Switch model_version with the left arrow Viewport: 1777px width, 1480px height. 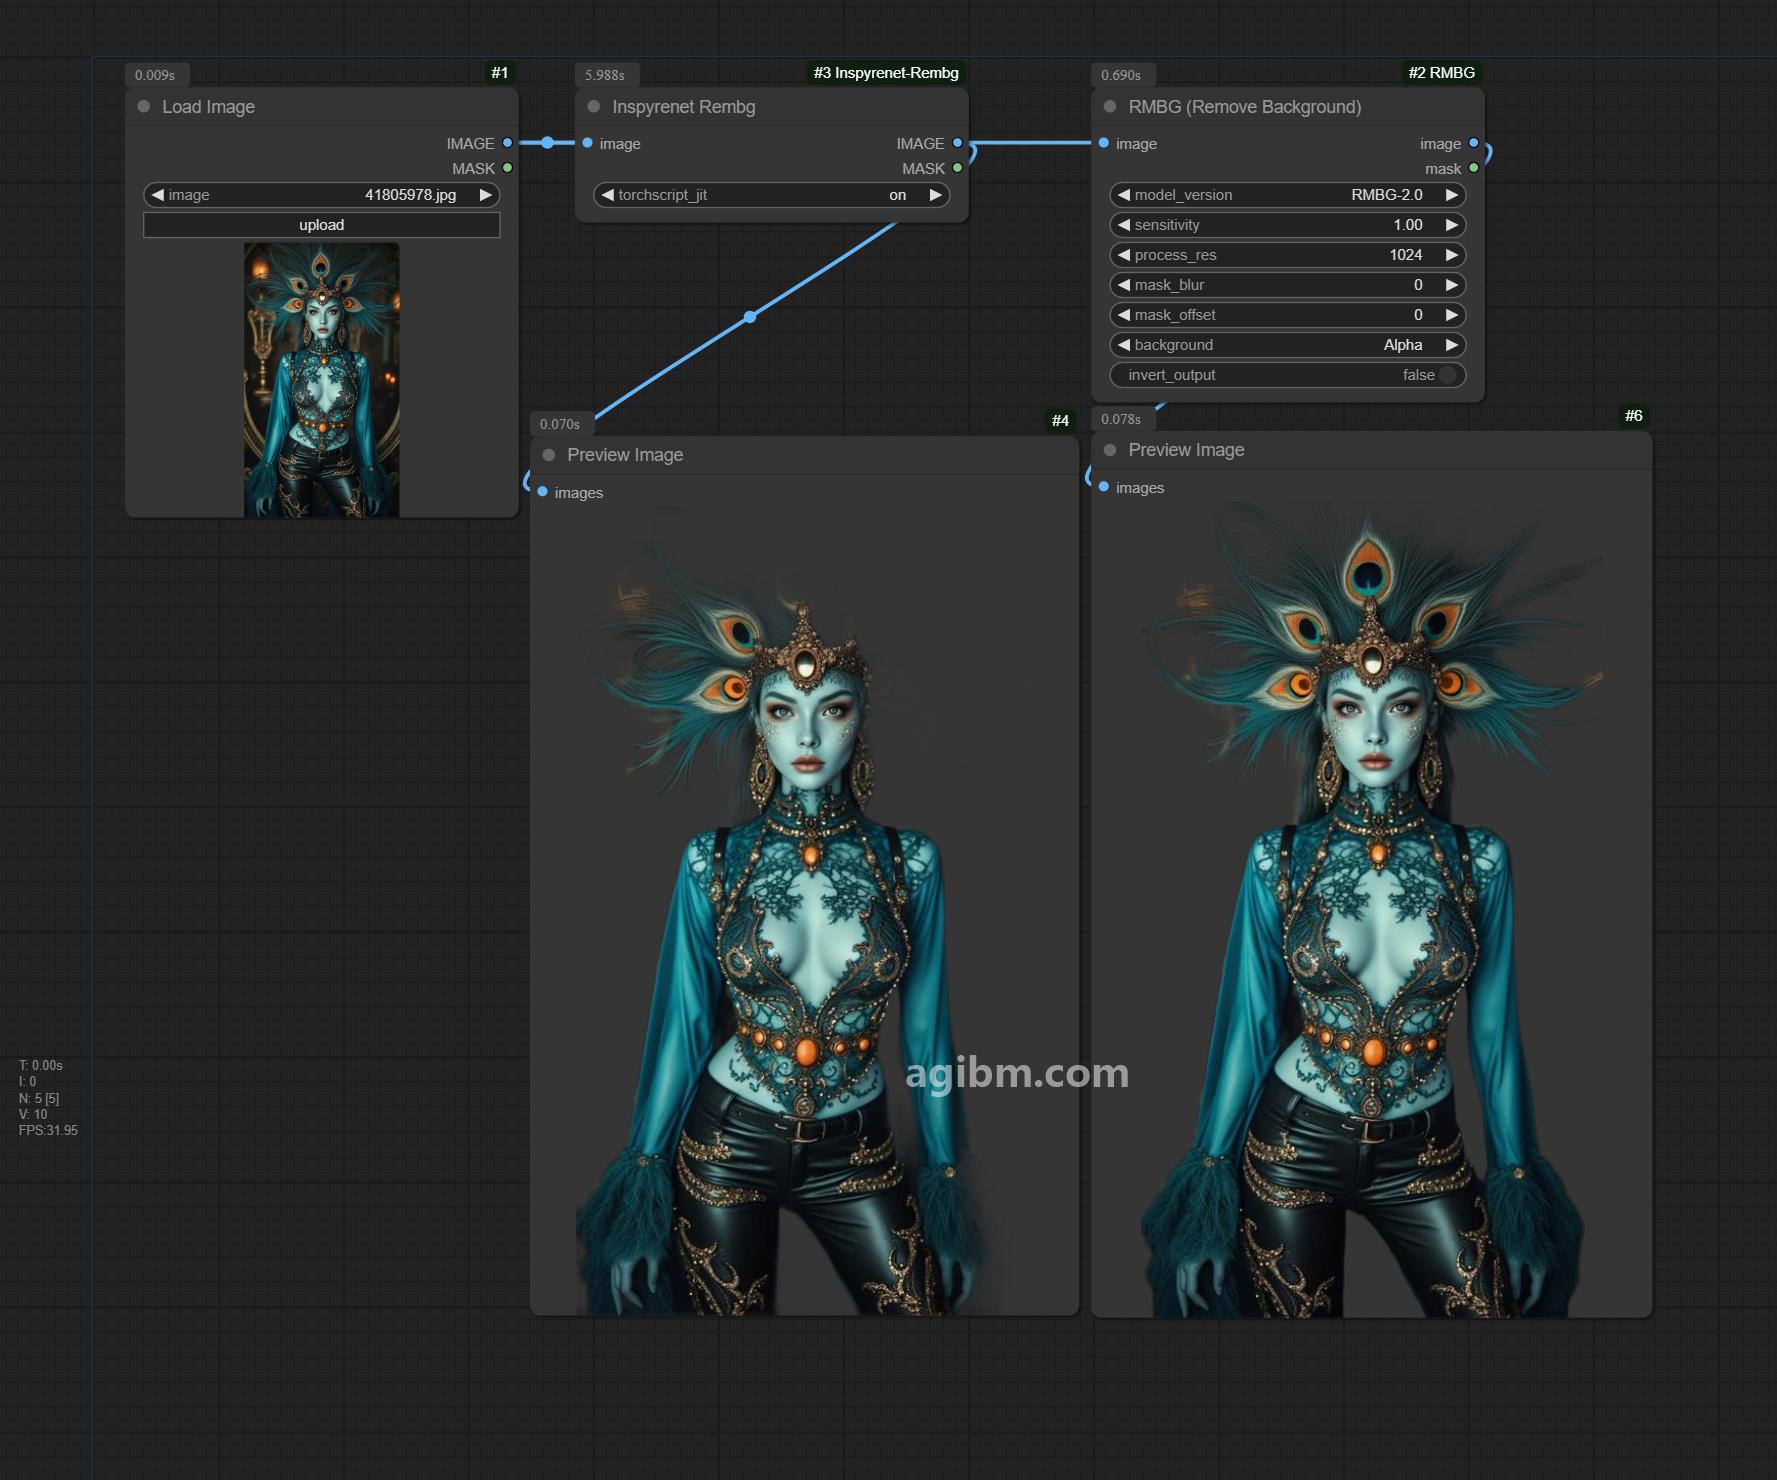(1124, 195)
